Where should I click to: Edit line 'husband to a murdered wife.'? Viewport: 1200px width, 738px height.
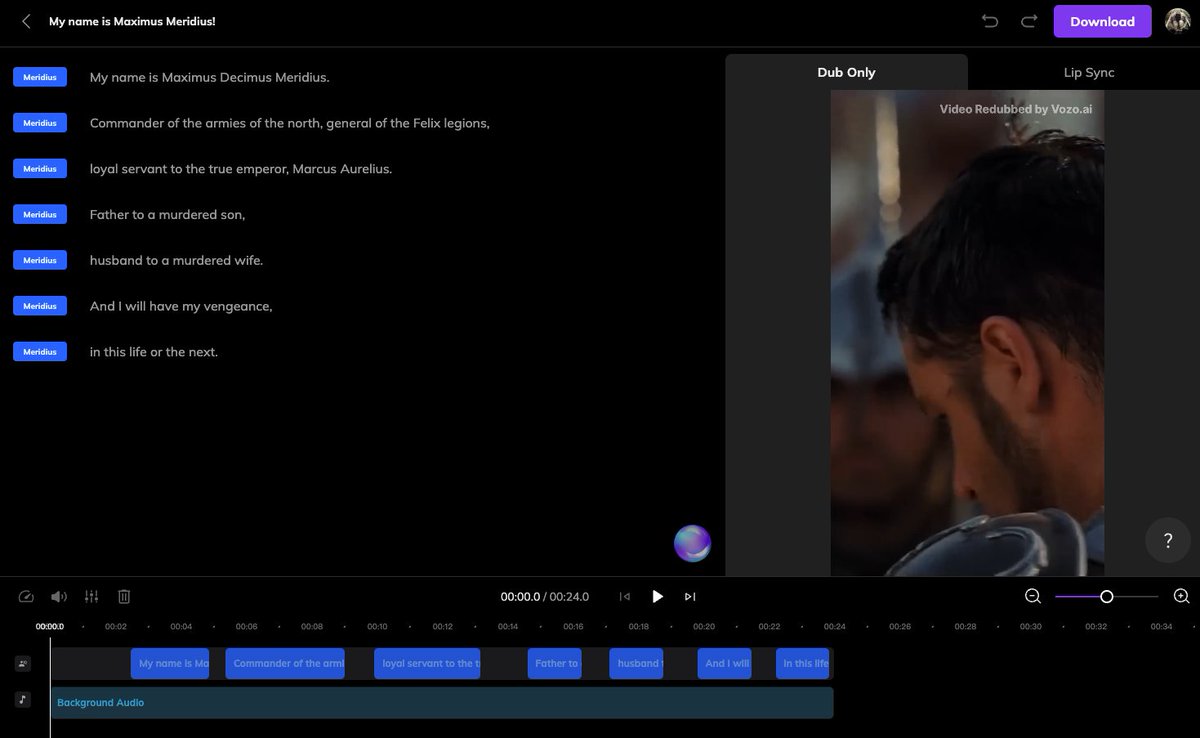click(x=176, y=260)
